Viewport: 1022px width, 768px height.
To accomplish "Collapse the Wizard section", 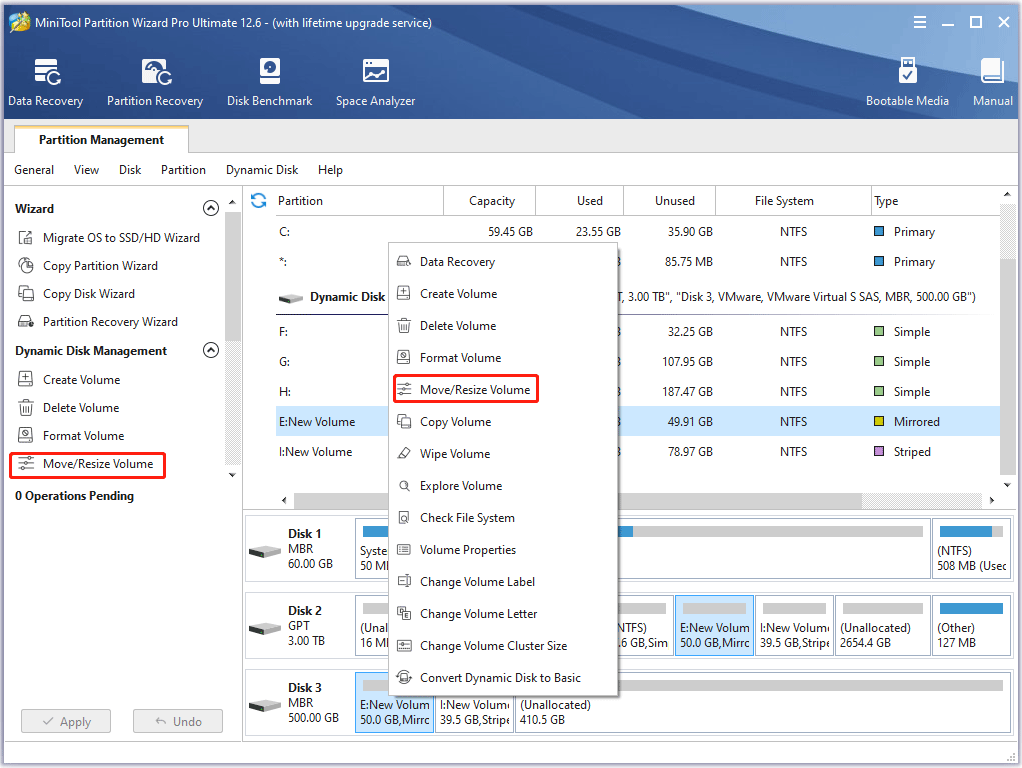I will [x=210, y=209].
